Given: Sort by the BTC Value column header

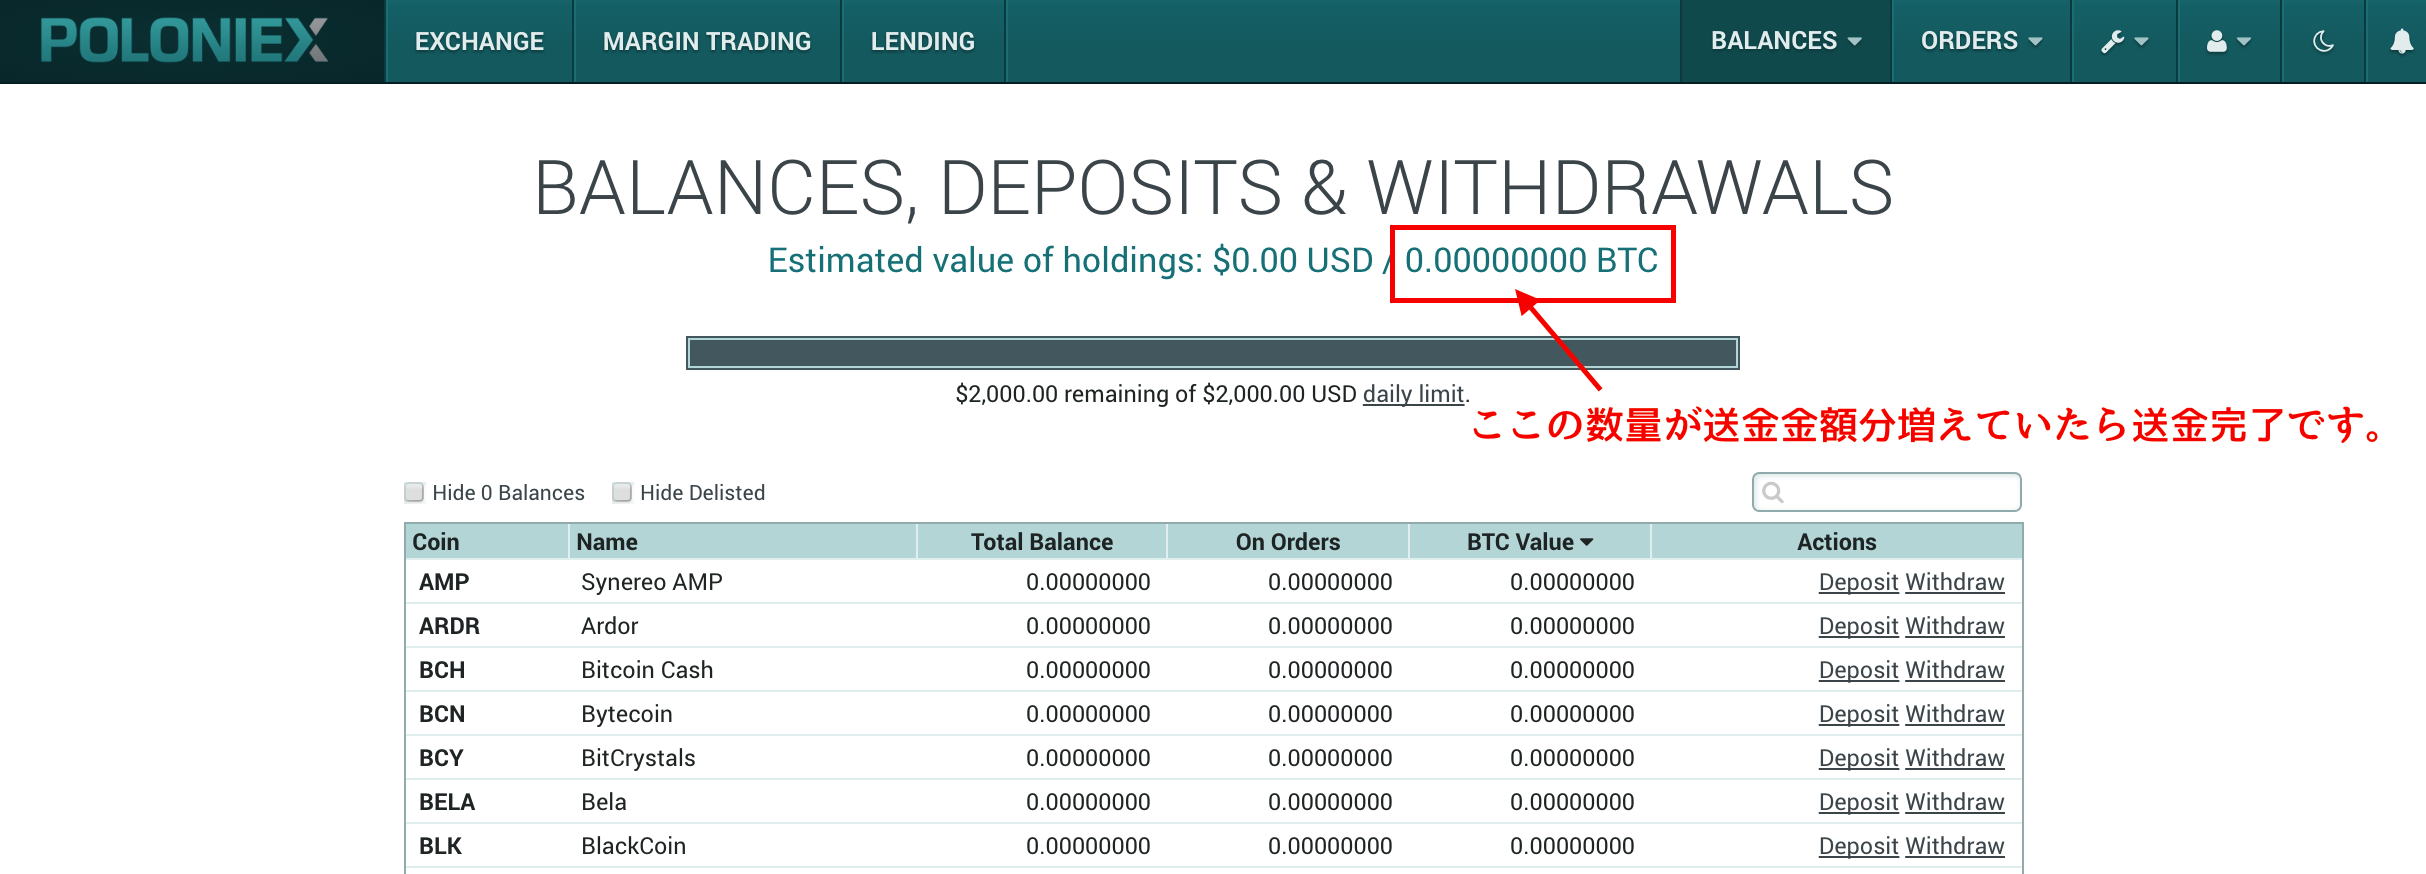Looking at the screenshot, I should 1529,542.
